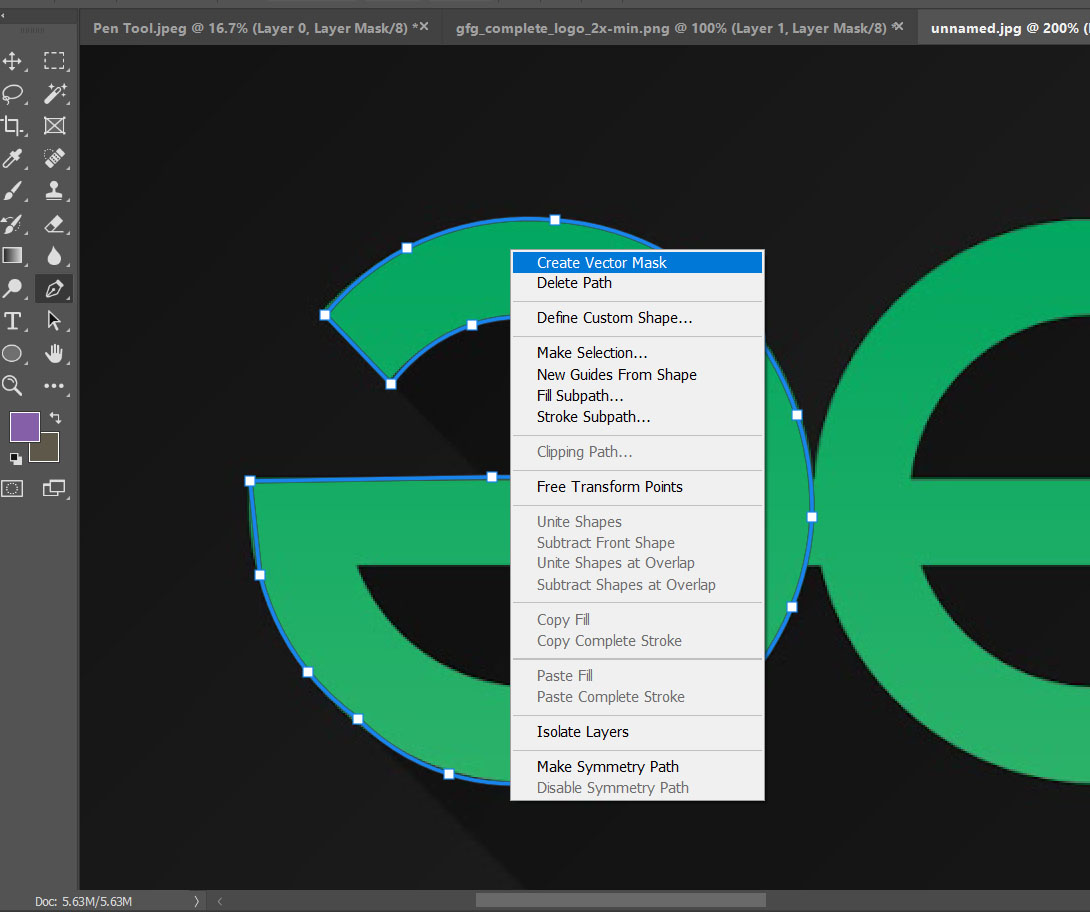
Task: Close the Pen Tool.jpeg tab
Action: [x=423, y=26]
